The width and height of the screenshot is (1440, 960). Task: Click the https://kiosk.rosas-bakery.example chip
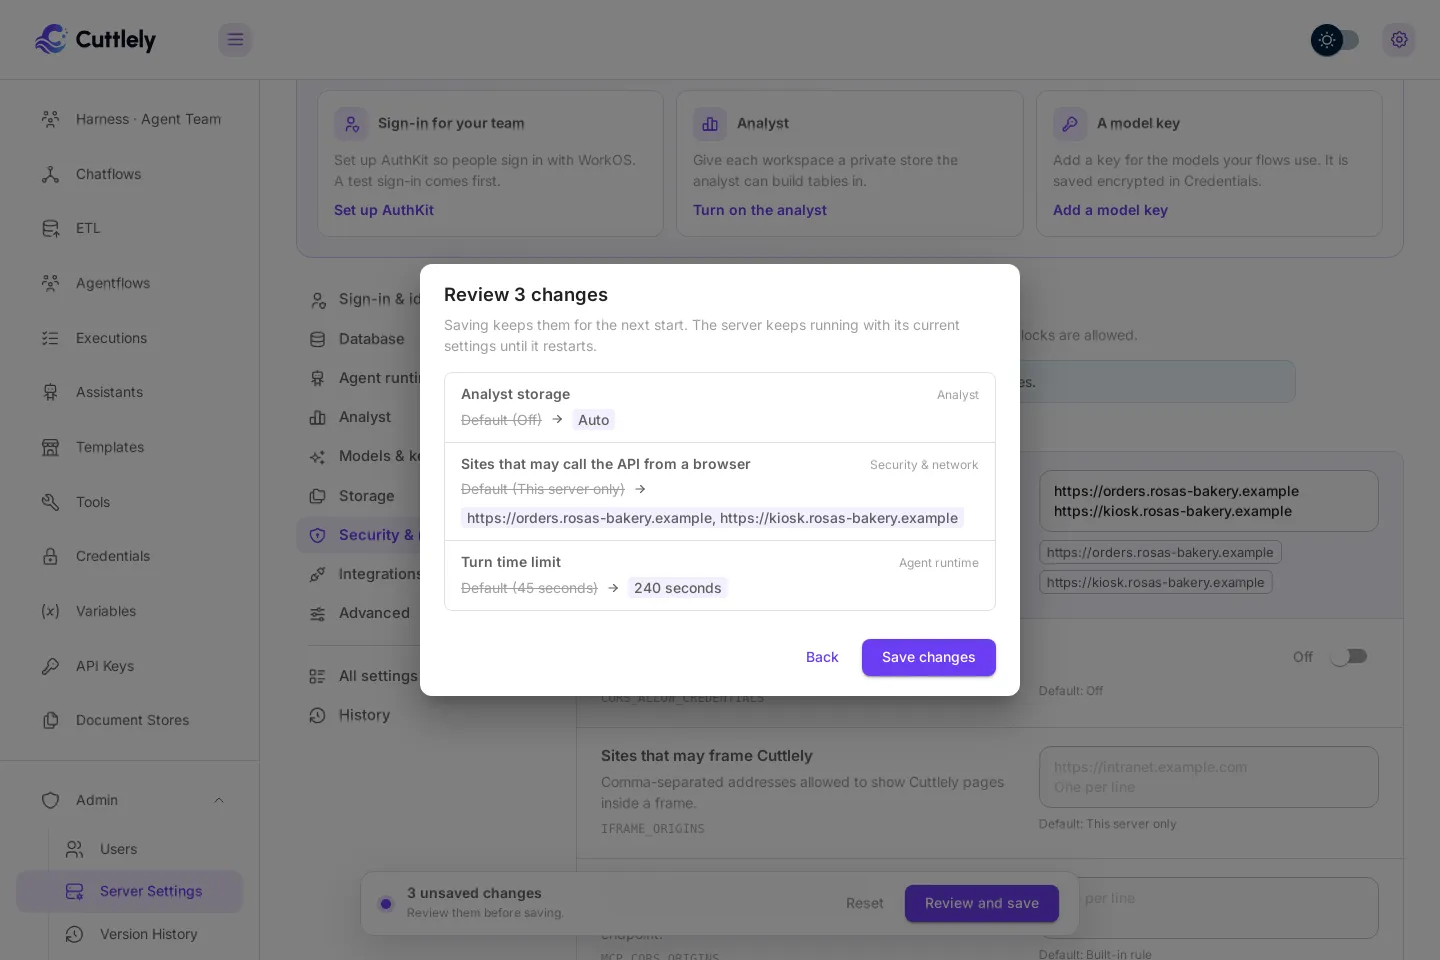pyautogui.click(x=1156, y=582)
